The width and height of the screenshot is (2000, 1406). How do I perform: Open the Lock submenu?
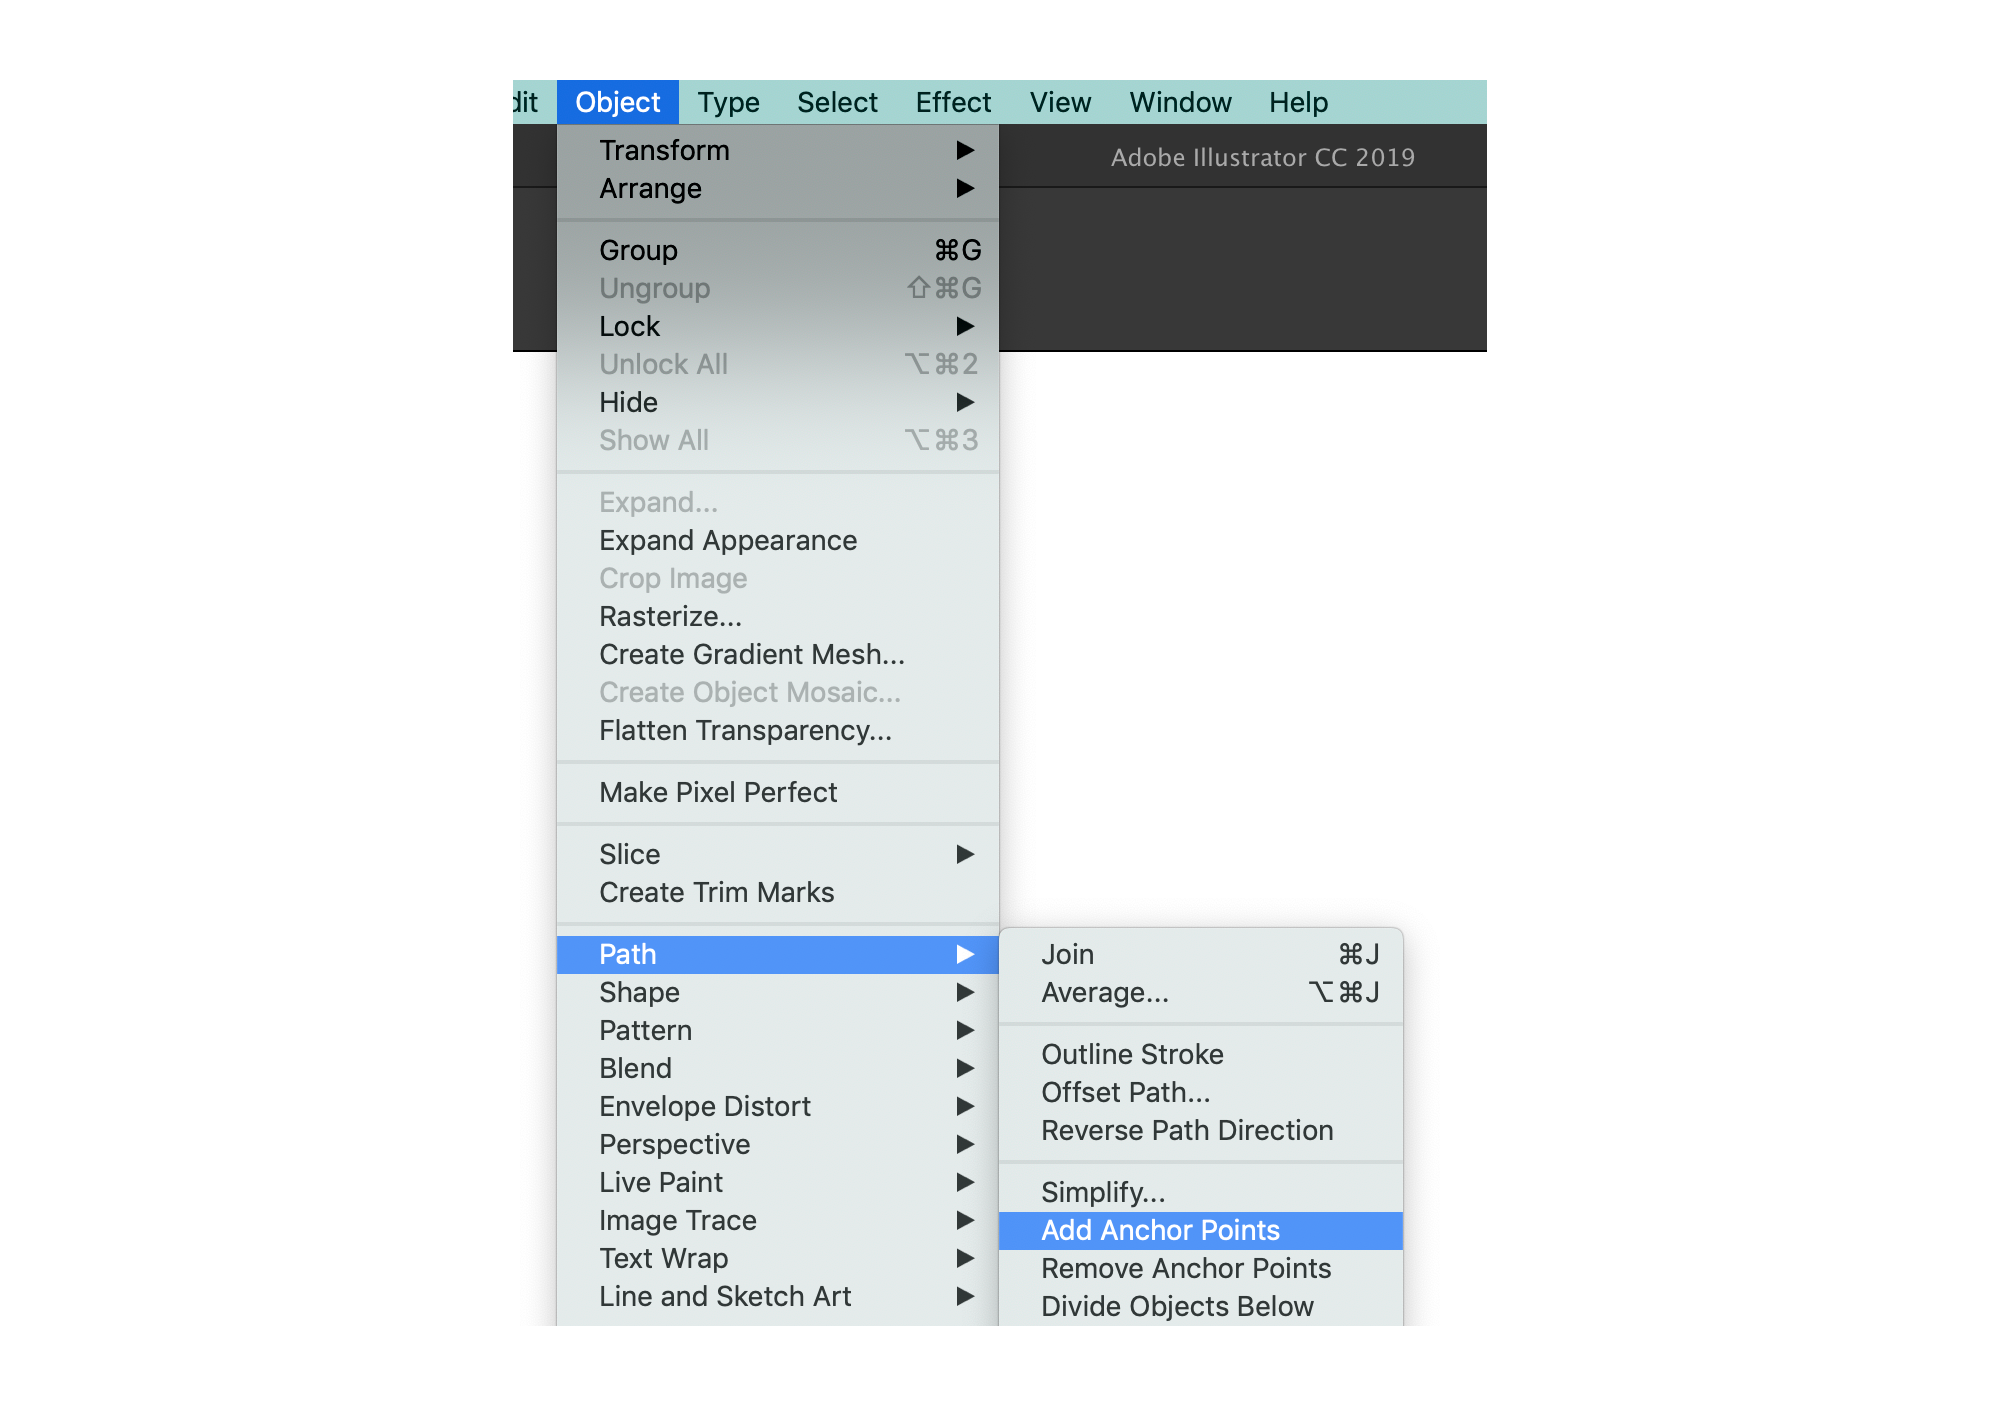tap(630, 326)
